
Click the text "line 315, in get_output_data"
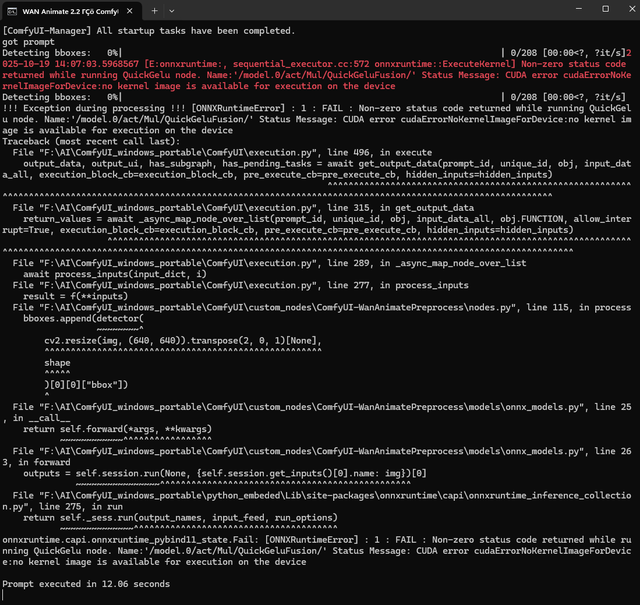coord(401,208)
